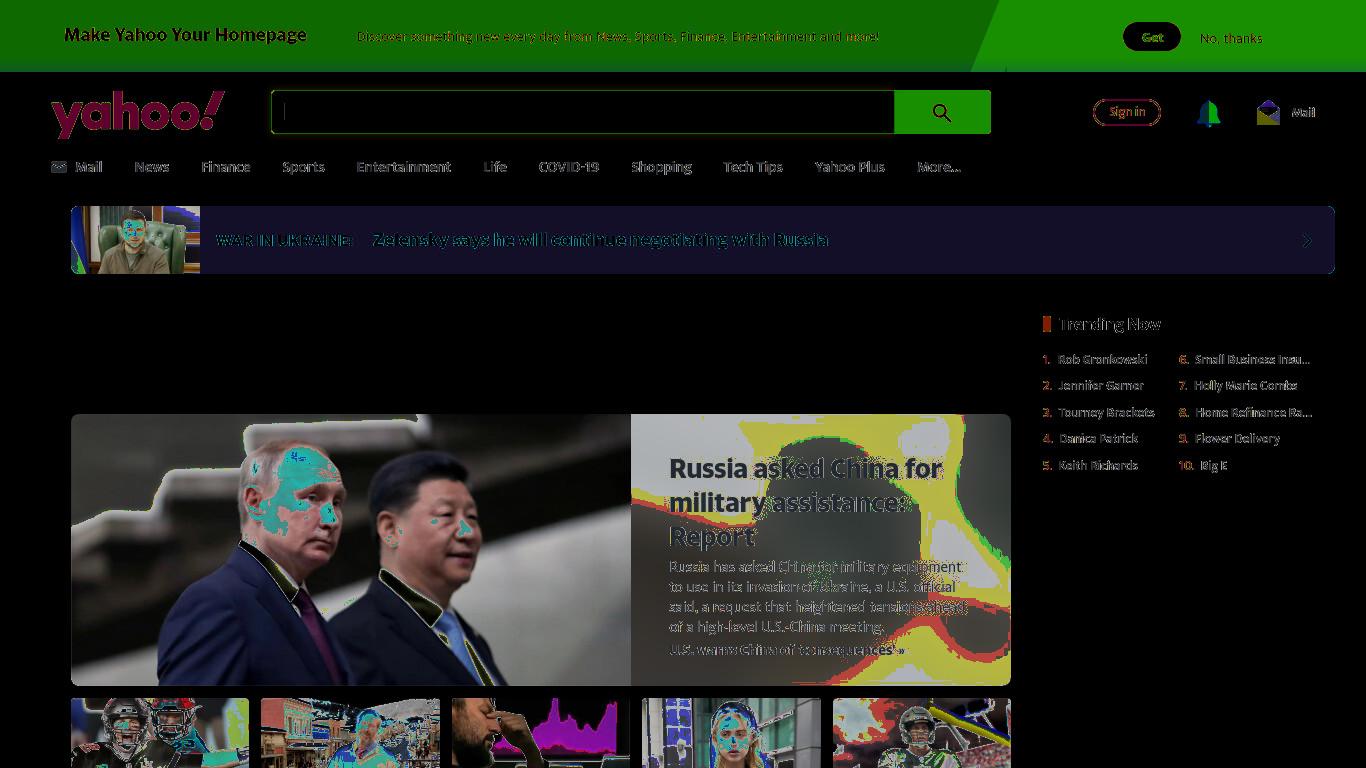Select Tech Tips in the navigation bar
The width and height of the screenshot is (1366, 768).
(x=753, y=167)
